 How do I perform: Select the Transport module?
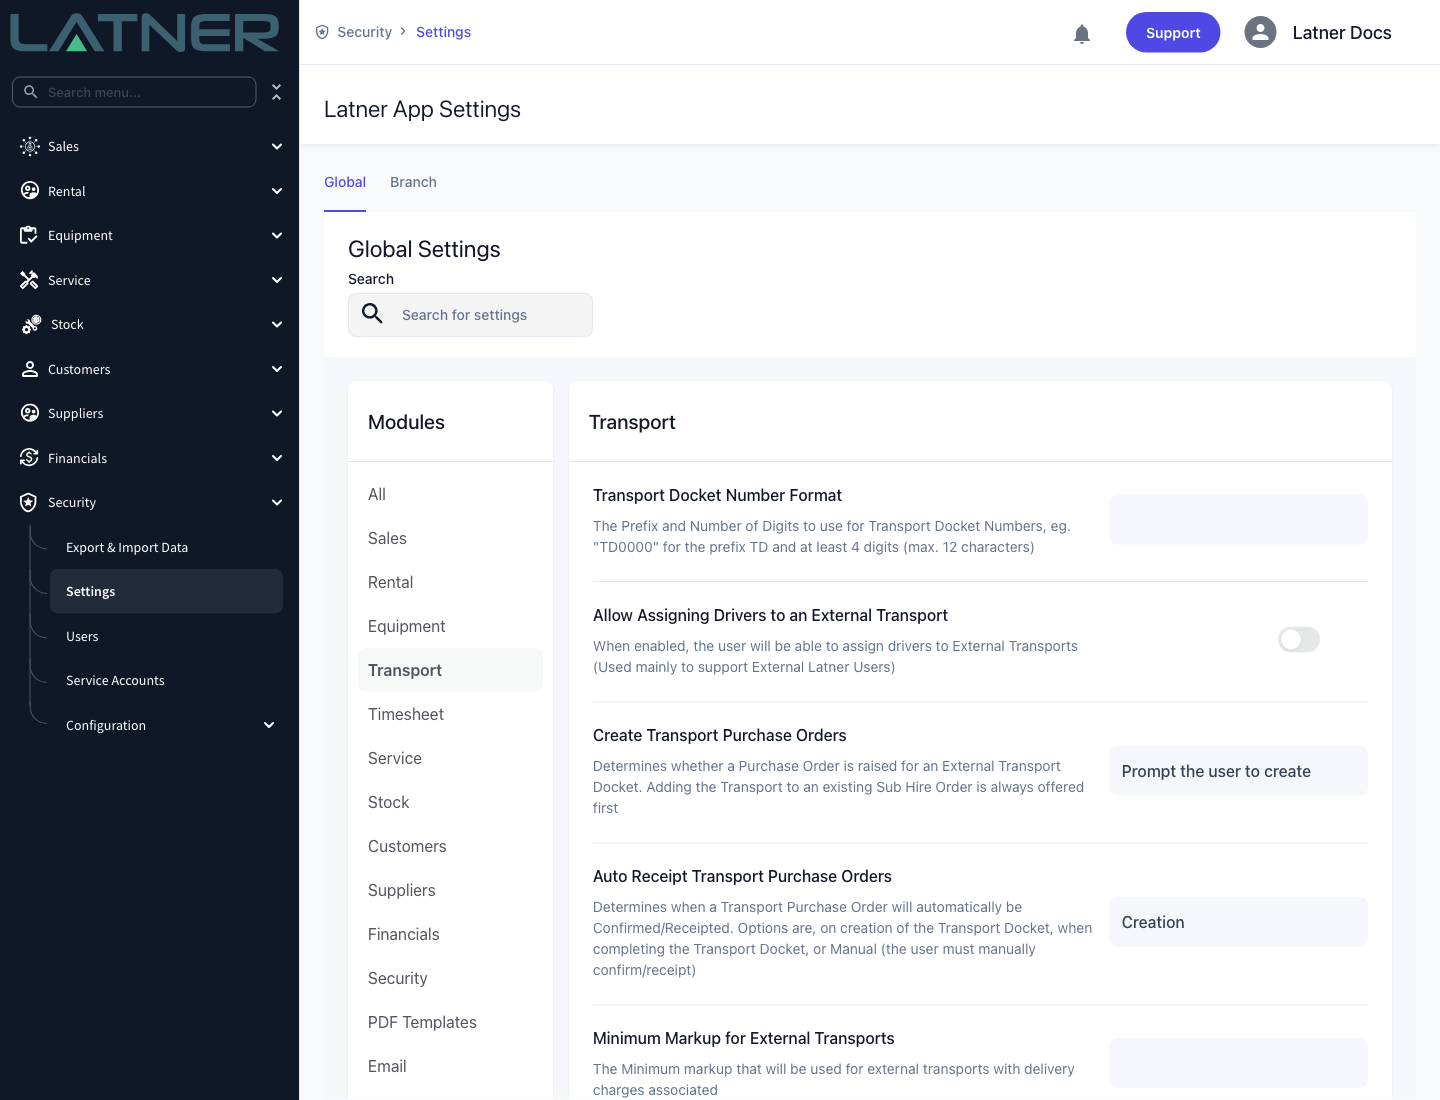[450, 670]
